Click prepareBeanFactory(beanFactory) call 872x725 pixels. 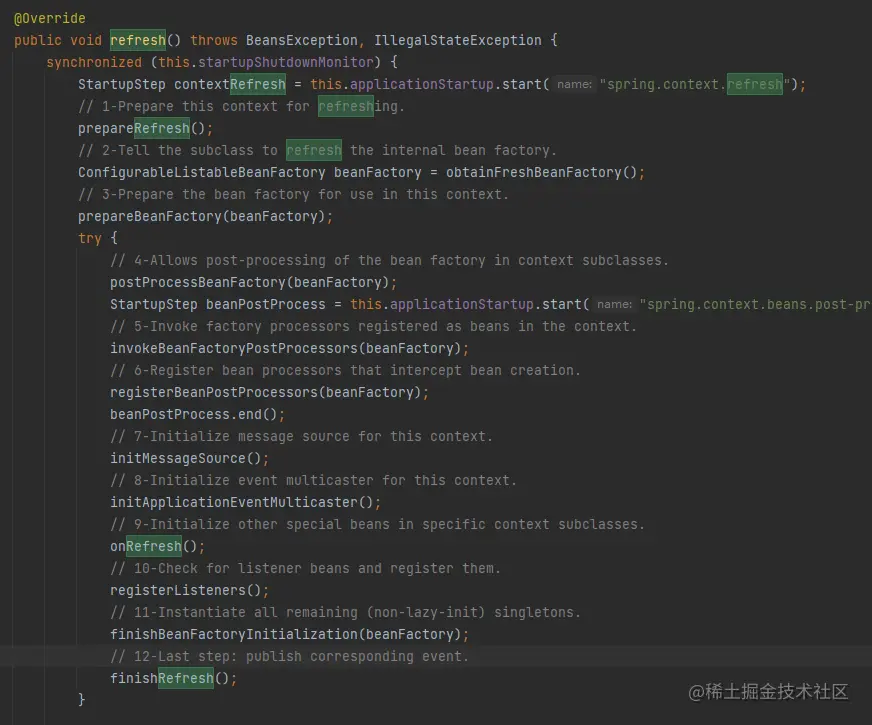pyautogui.click(x=201, y=216)
